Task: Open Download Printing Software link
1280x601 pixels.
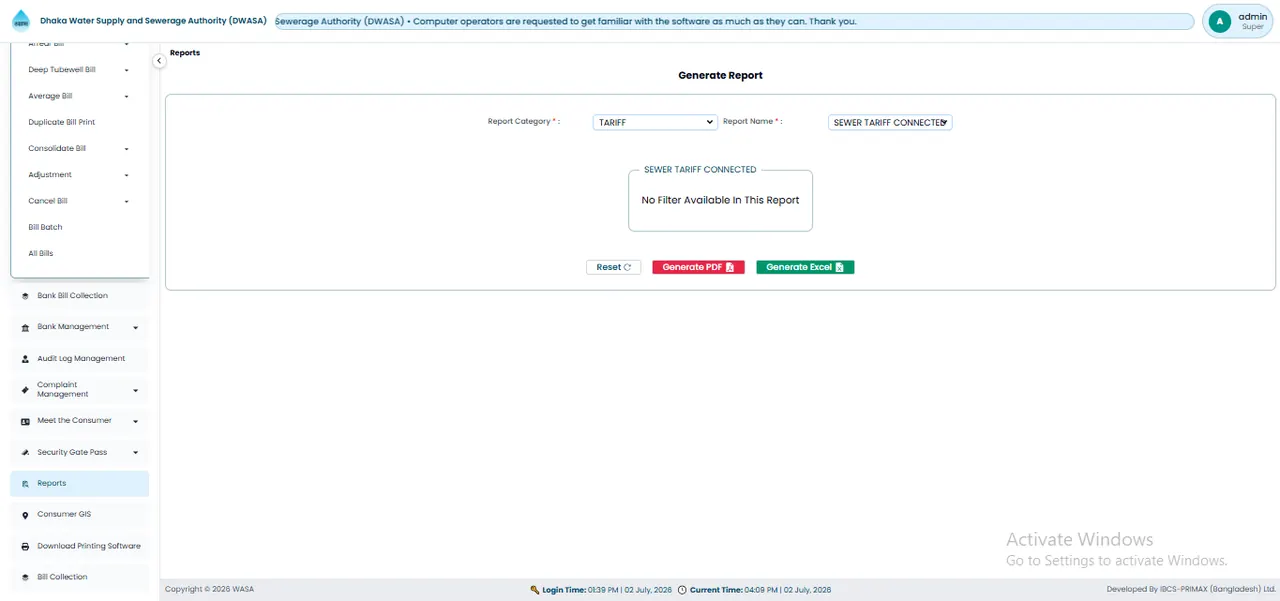Action: coord(89,546)
